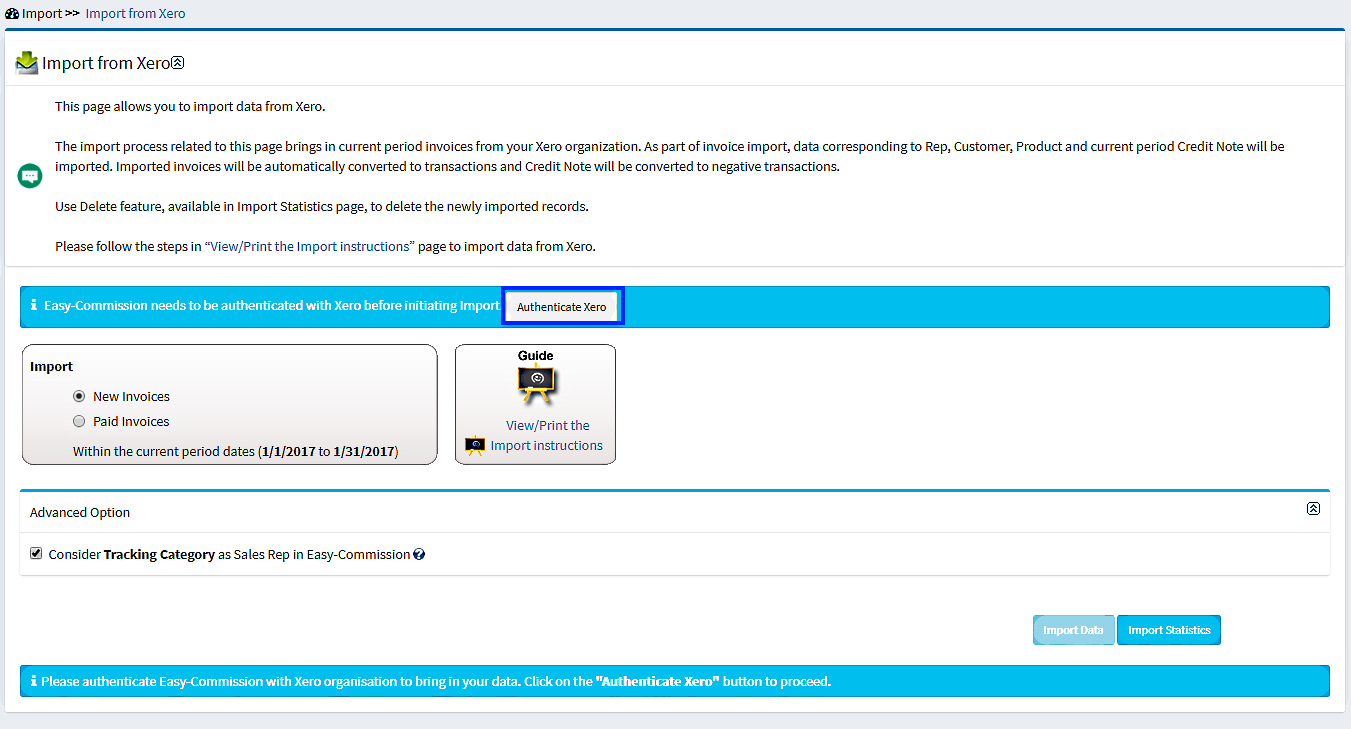This screenshot has height=729, width=1351.
Task: Click the Import from Xero download icon
Action: (x=27, y=63)
